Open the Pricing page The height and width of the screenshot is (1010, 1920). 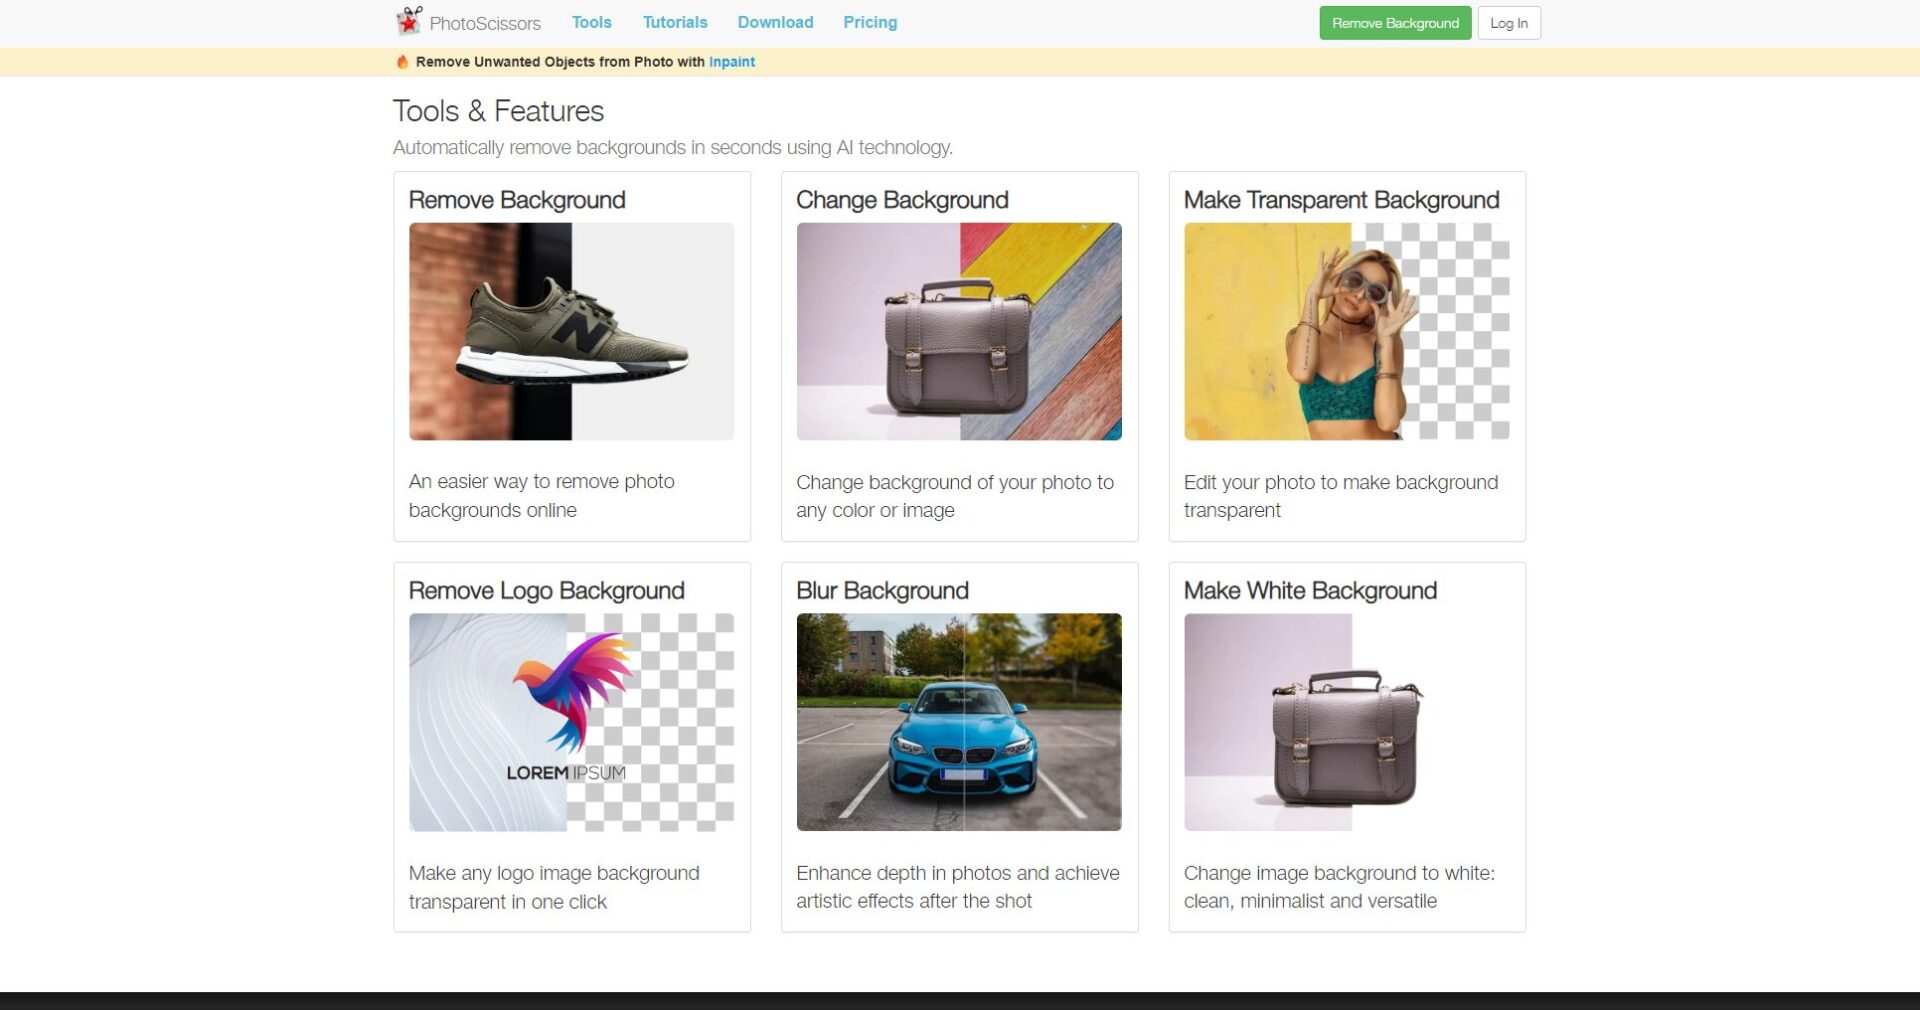pyautogui.click(x=869, y=22)
